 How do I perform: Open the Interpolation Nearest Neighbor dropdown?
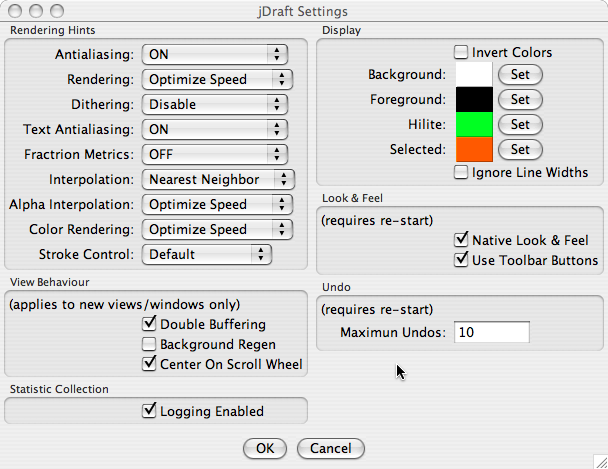coord(218,179)
